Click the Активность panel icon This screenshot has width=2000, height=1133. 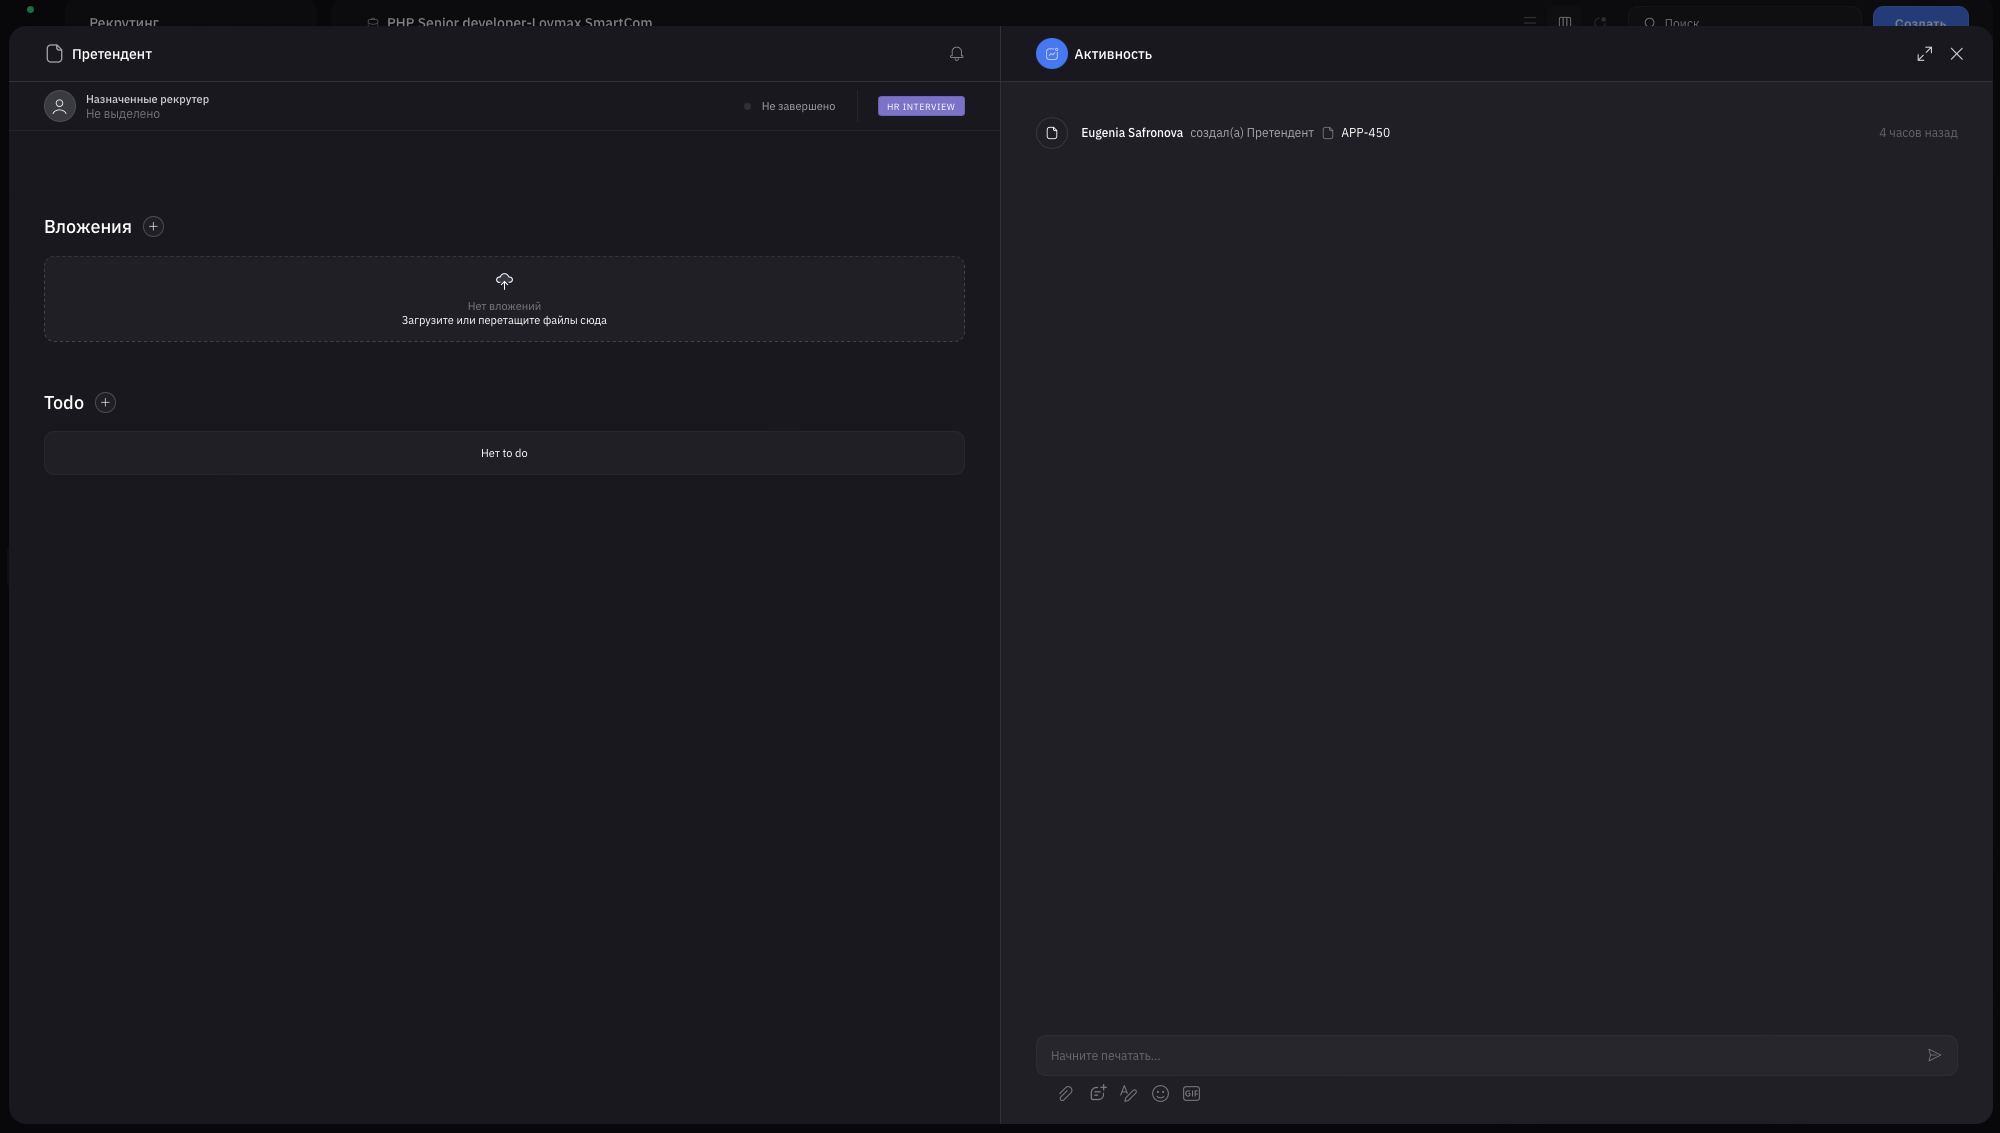(1051, 54)
